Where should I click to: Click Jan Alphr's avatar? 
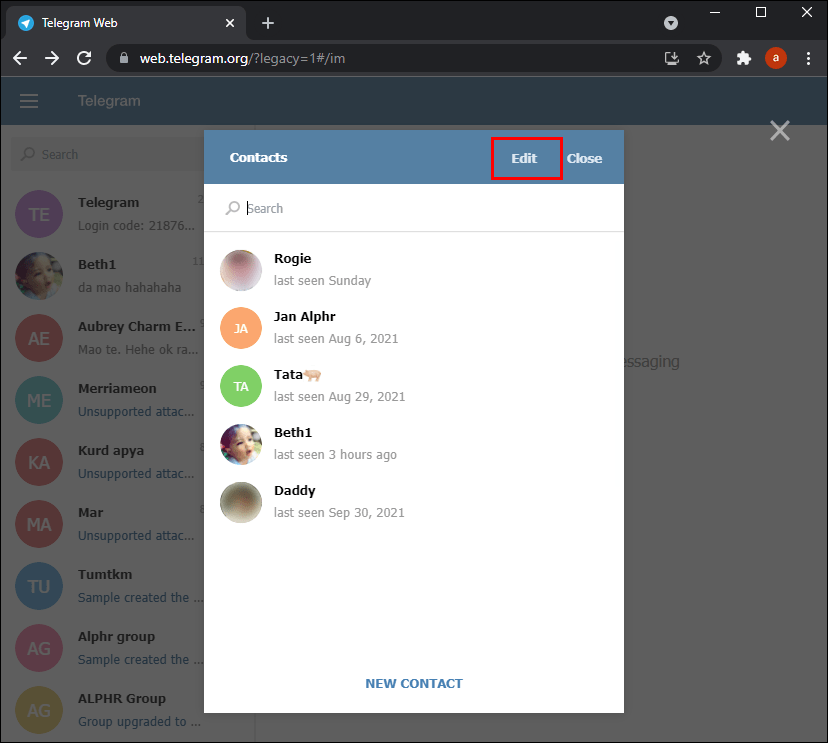240,328
